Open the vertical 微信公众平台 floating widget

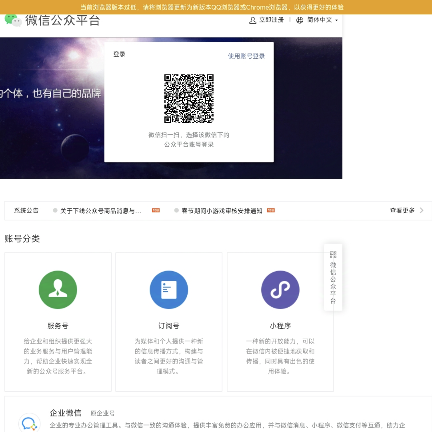pos(333,277)
